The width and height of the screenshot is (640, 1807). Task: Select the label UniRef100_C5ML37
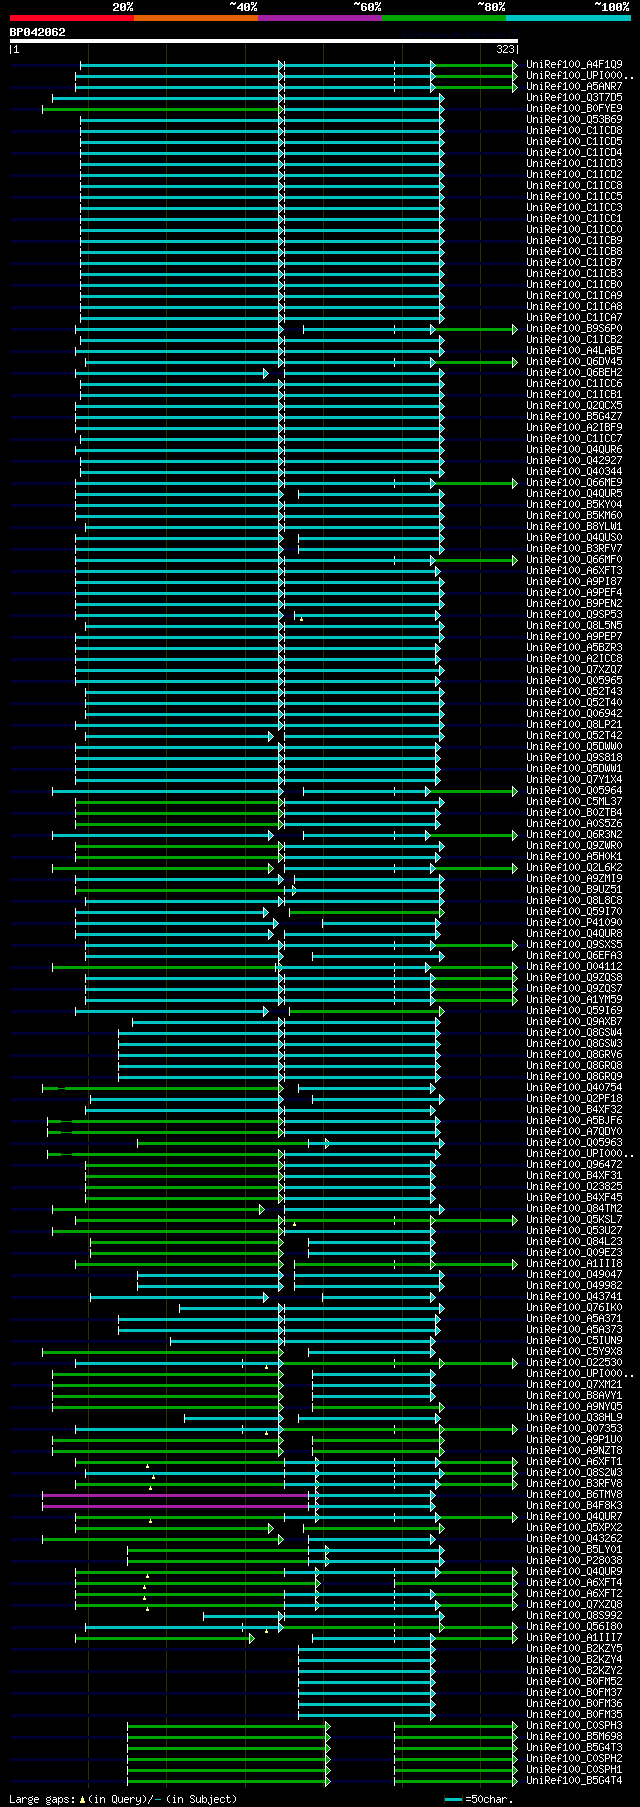574,802
